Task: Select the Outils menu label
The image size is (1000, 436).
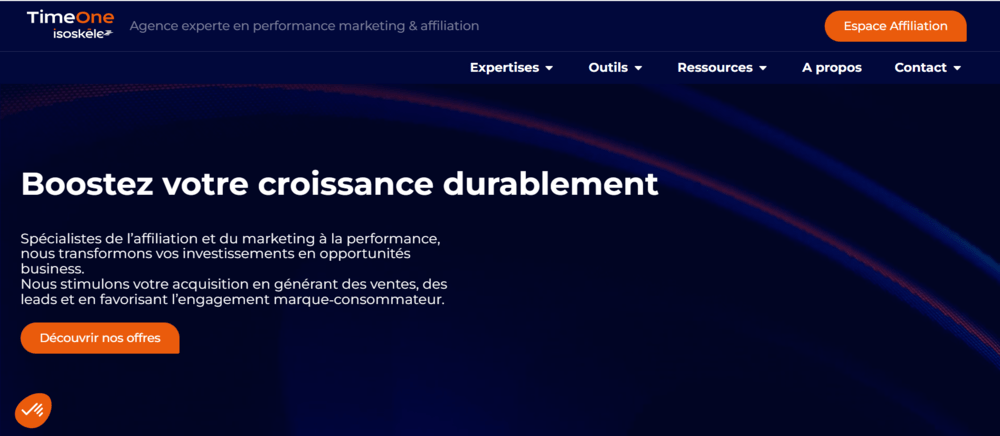Action: click(608, 68)
